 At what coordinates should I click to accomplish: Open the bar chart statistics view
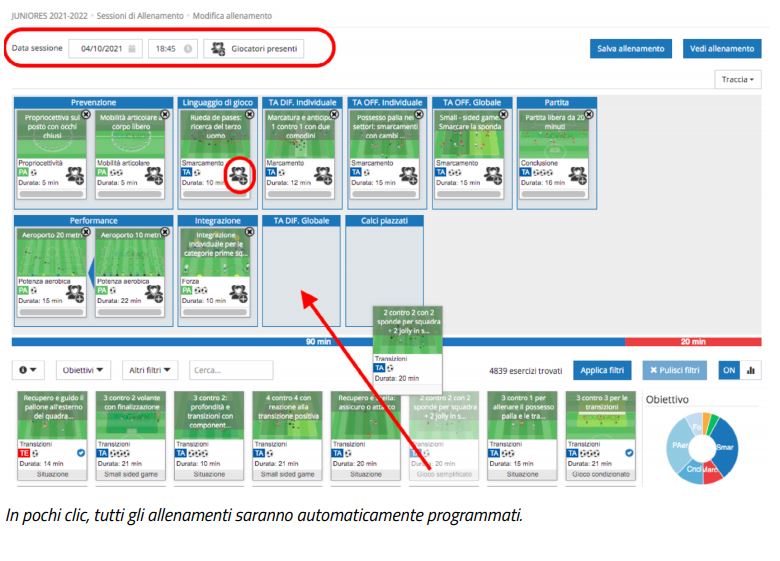(750, 370)
